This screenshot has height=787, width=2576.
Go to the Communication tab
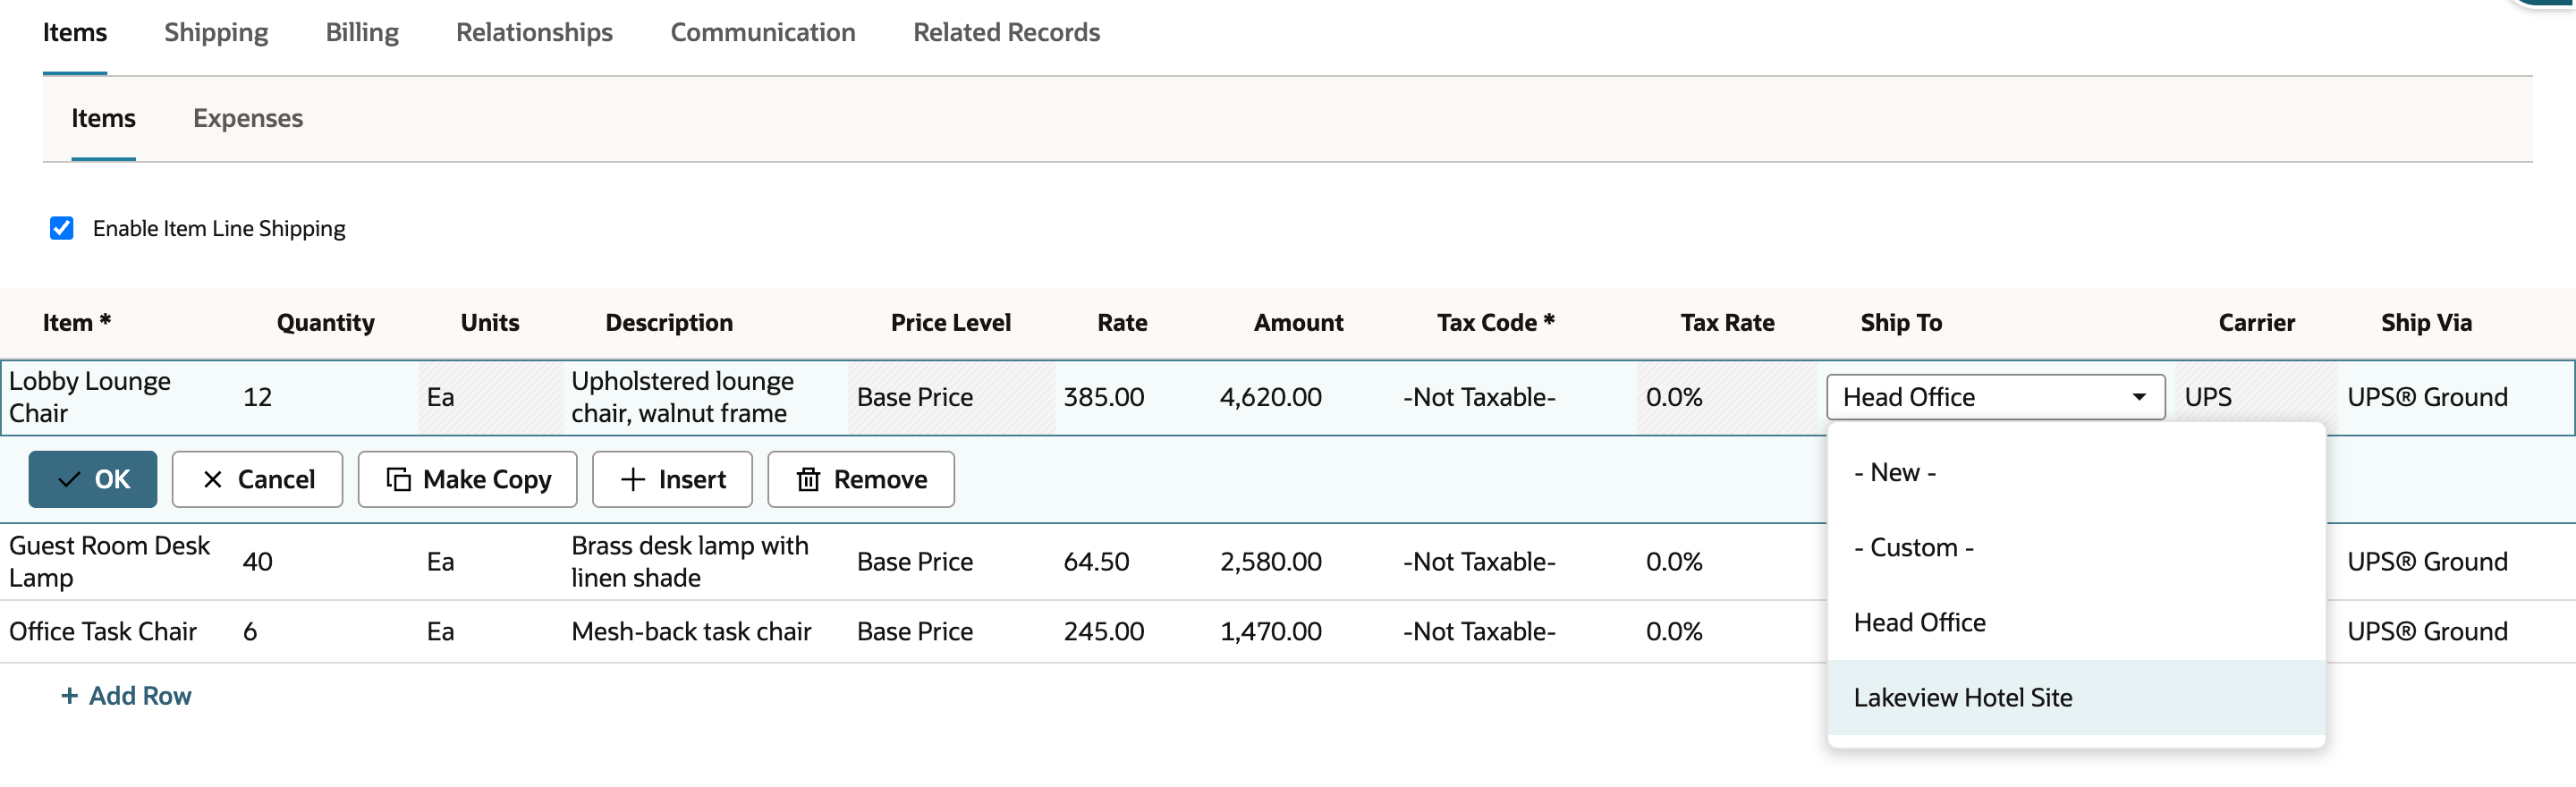(762, 32)
